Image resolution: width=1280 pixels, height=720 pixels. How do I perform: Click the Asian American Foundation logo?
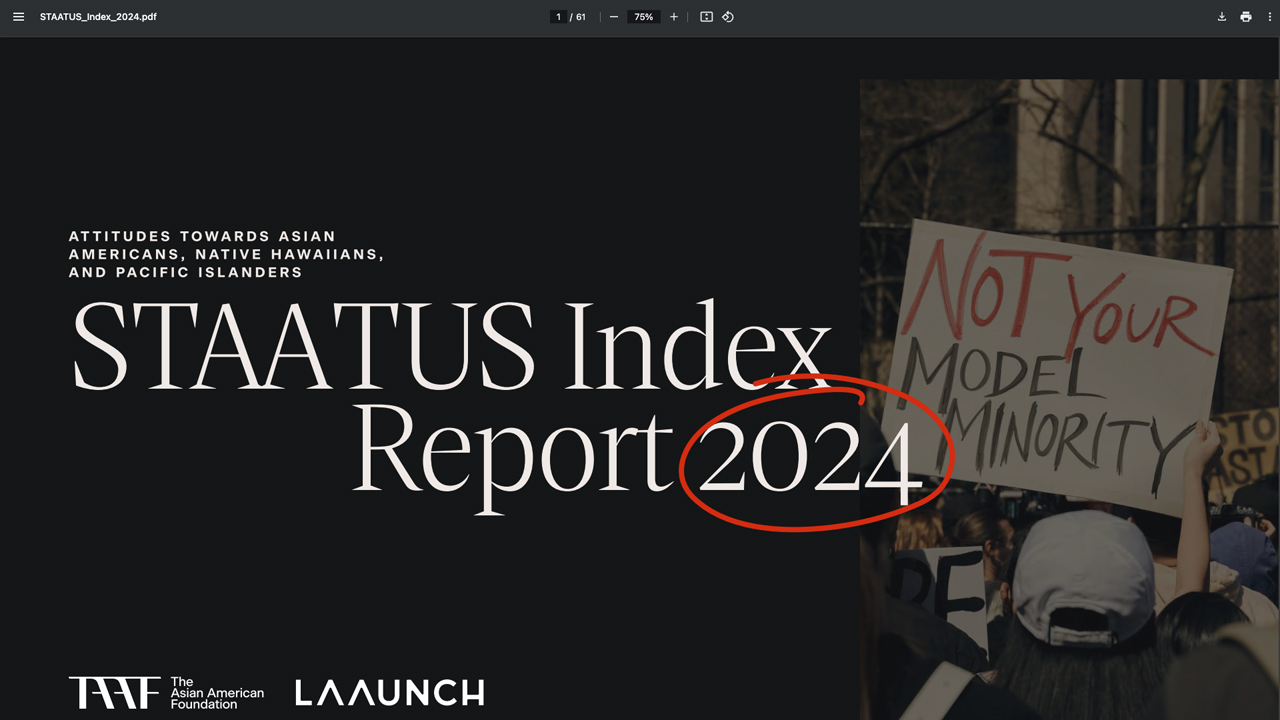tap(166, 693)
